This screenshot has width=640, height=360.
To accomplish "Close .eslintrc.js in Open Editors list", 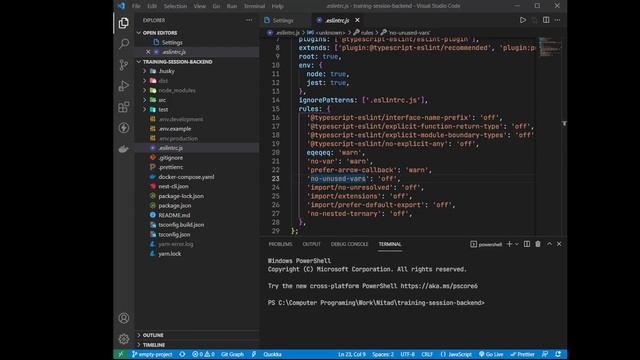I will pyautogui.click(x=148, y=52).
